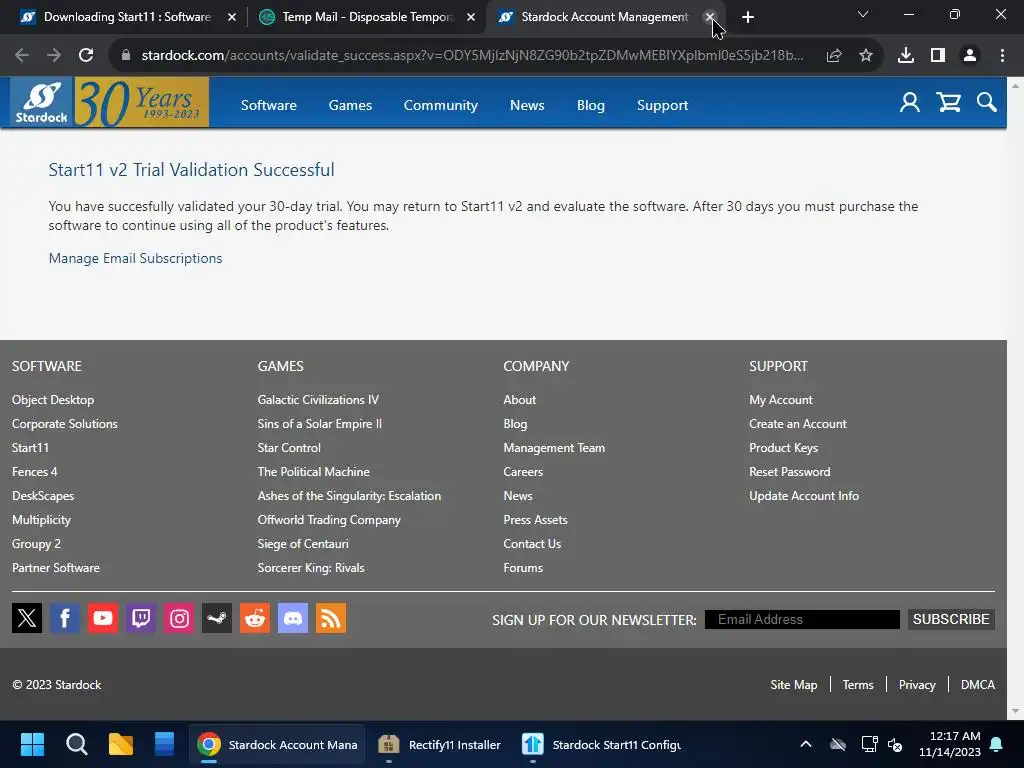Viewport: 1024px width, 768px height.
Task: Open File Explorer from the taskbar
Action: [x=121, y=744]
